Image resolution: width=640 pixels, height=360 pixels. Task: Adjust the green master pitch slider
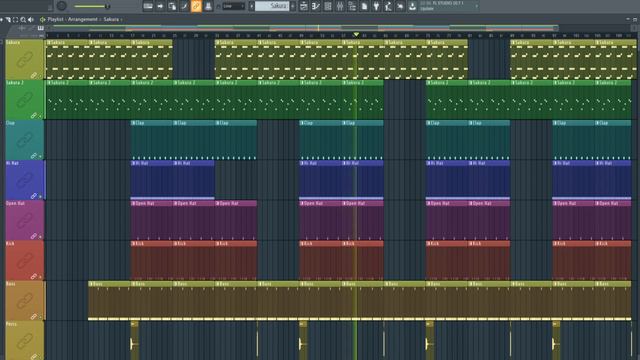[x=91, y=6]
